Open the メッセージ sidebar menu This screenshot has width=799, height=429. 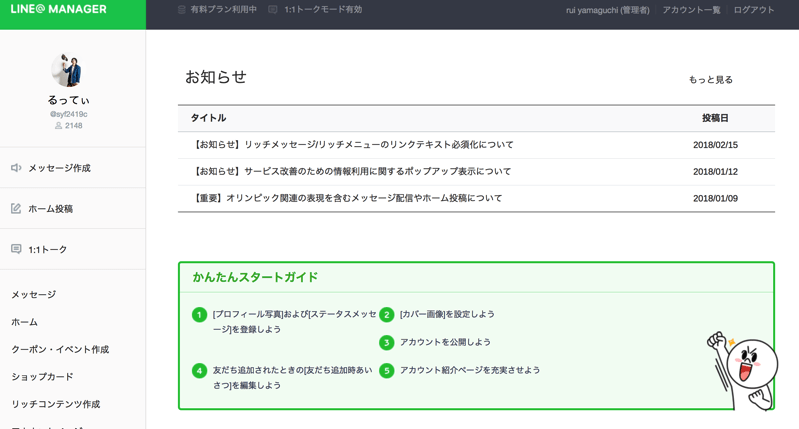(x=34, y=295)
